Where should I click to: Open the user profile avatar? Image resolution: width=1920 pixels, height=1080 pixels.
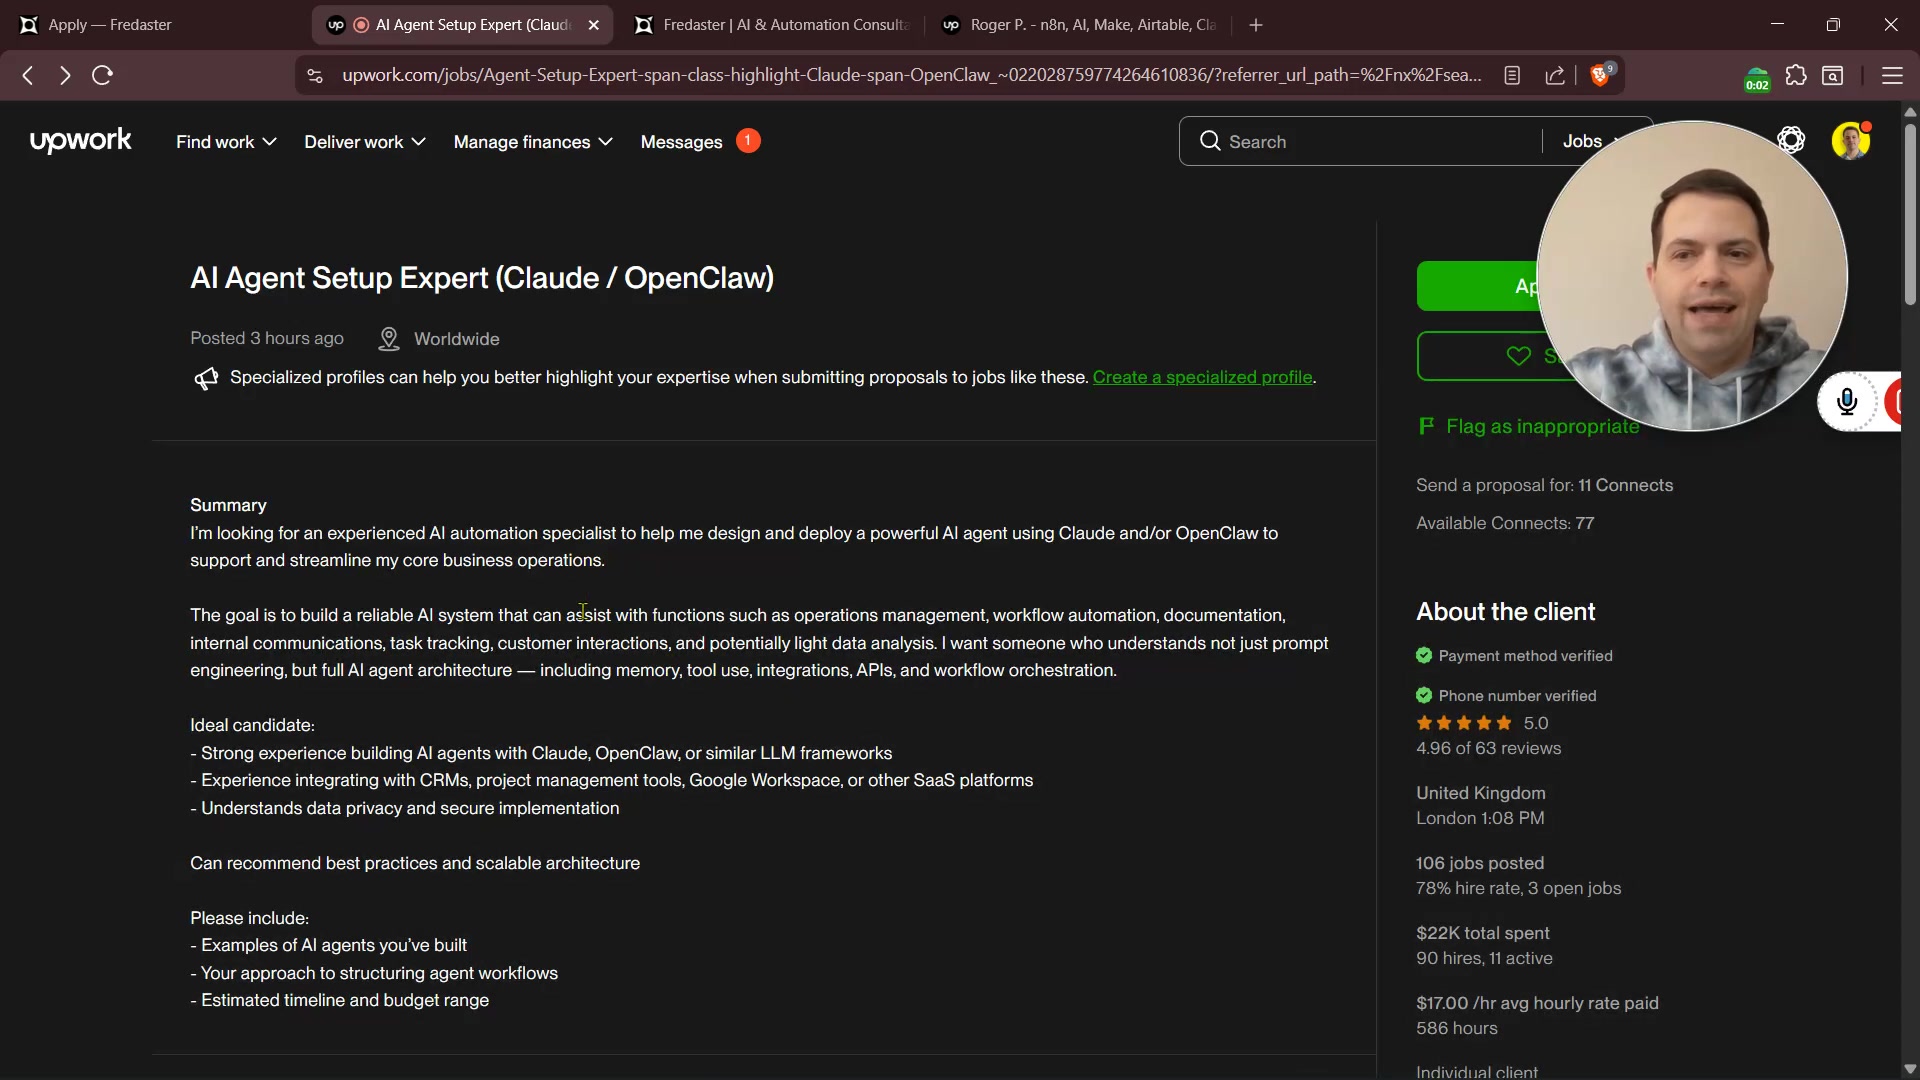(x=1850, y=141)
